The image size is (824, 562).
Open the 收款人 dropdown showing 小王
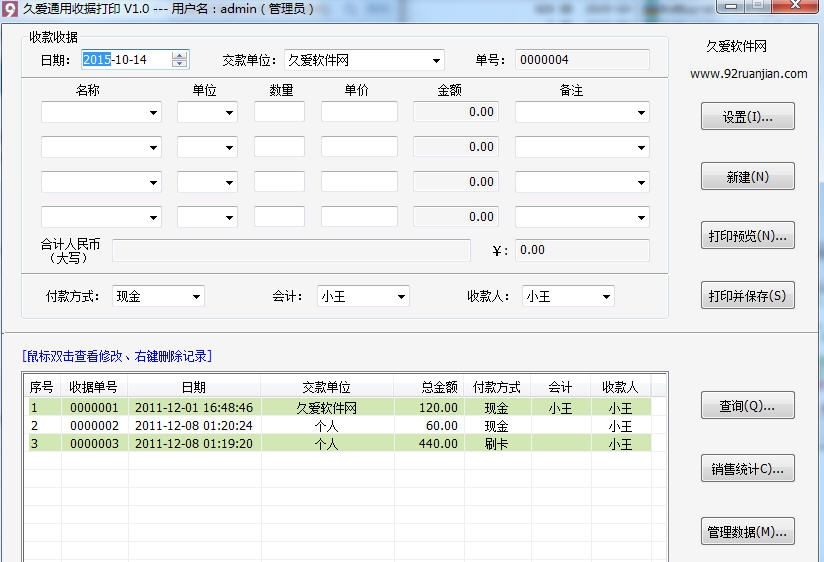coord(605,297)
